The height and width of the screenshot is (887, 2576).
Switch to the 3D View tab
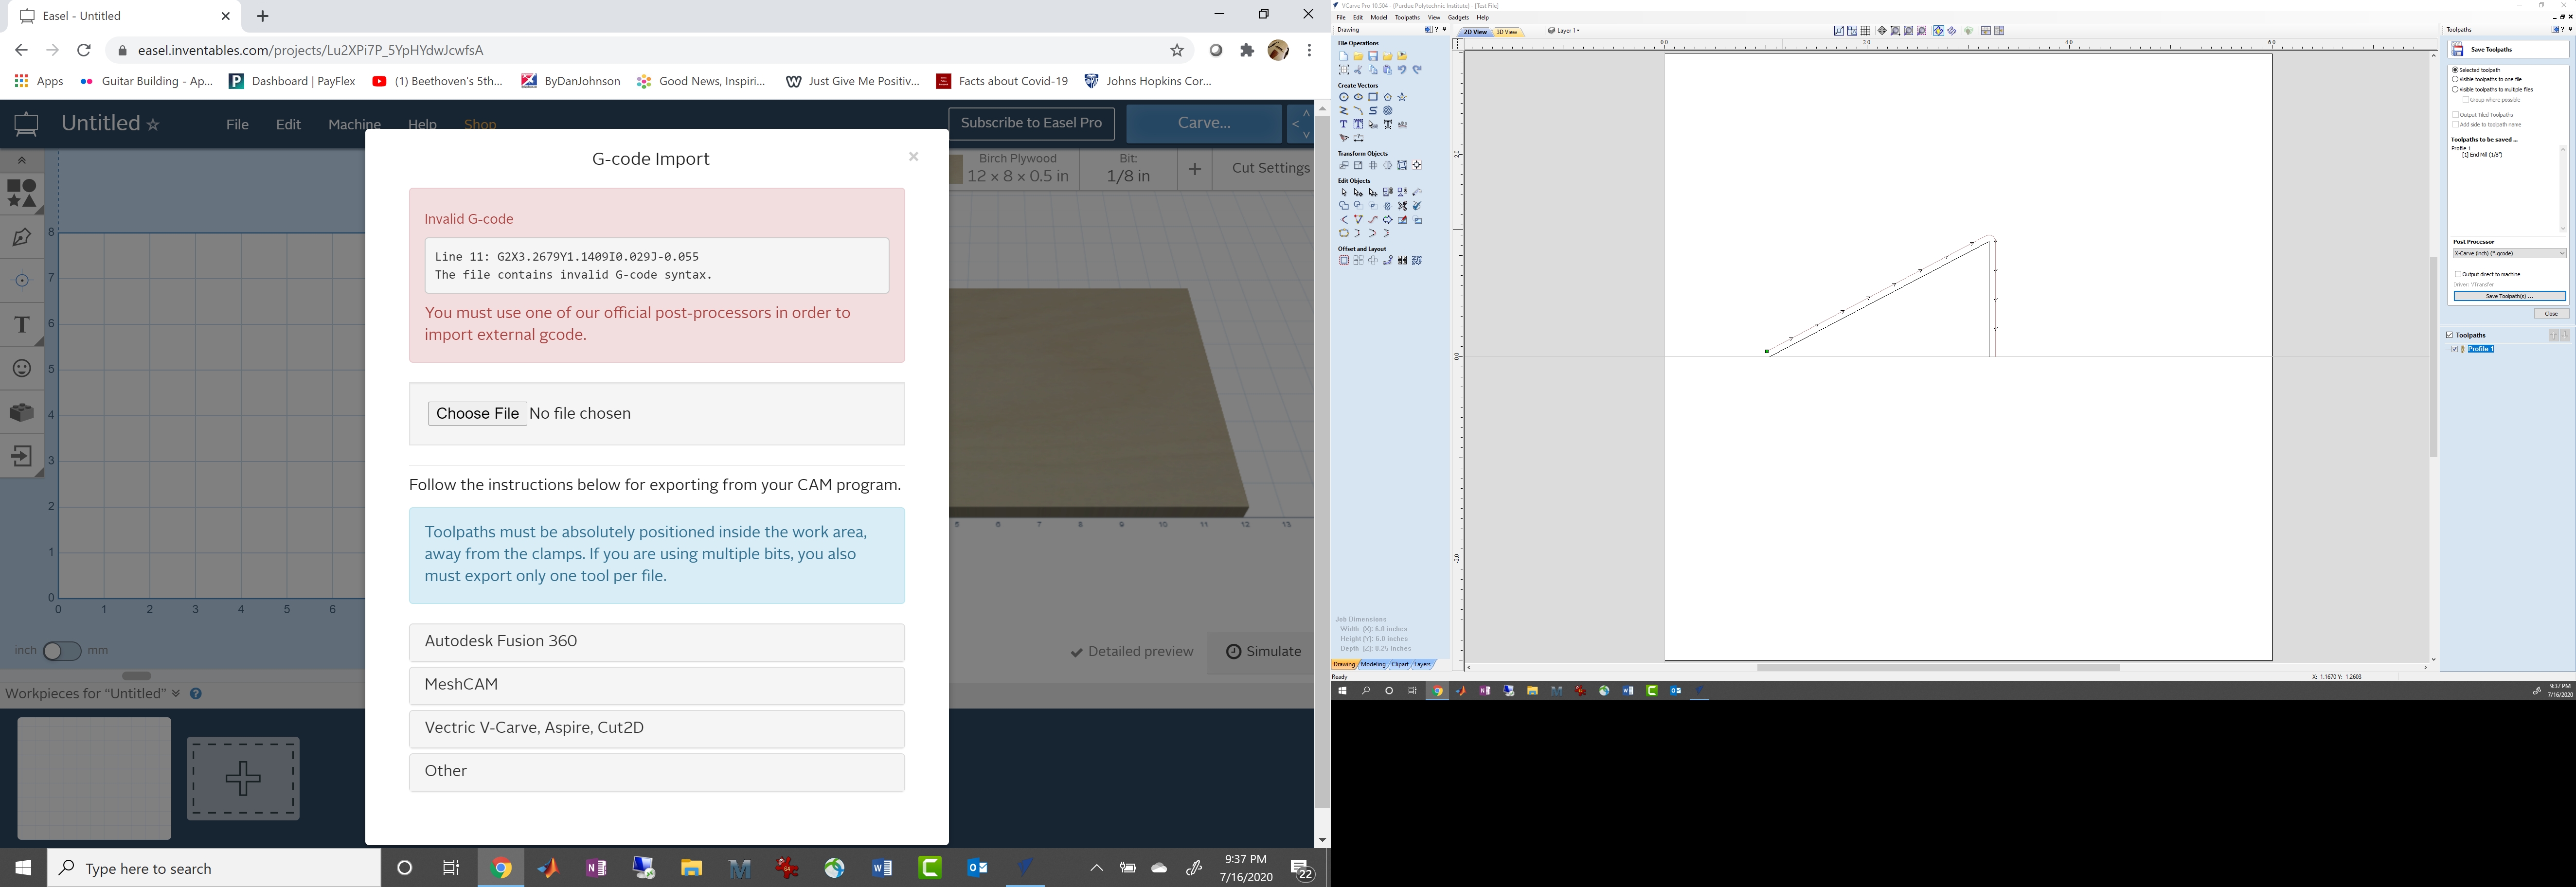[x=1506, y=31]
